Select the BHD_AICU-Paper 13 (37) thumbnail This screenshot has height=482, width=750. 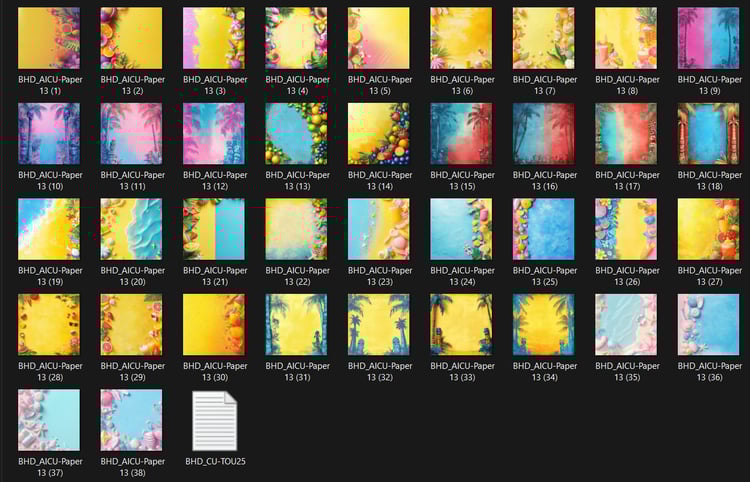coord(49,420)
